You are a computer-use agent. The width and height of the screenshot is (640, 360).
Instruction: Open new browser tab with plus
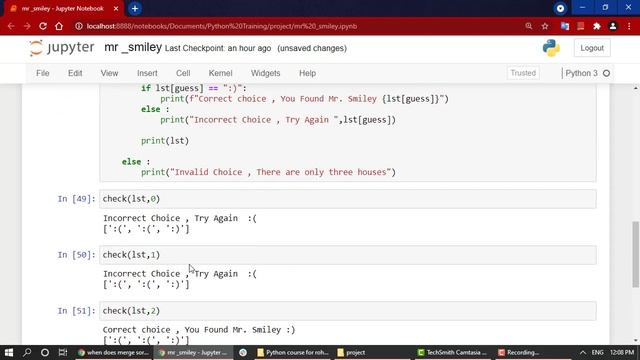click(x=135, y=9)
